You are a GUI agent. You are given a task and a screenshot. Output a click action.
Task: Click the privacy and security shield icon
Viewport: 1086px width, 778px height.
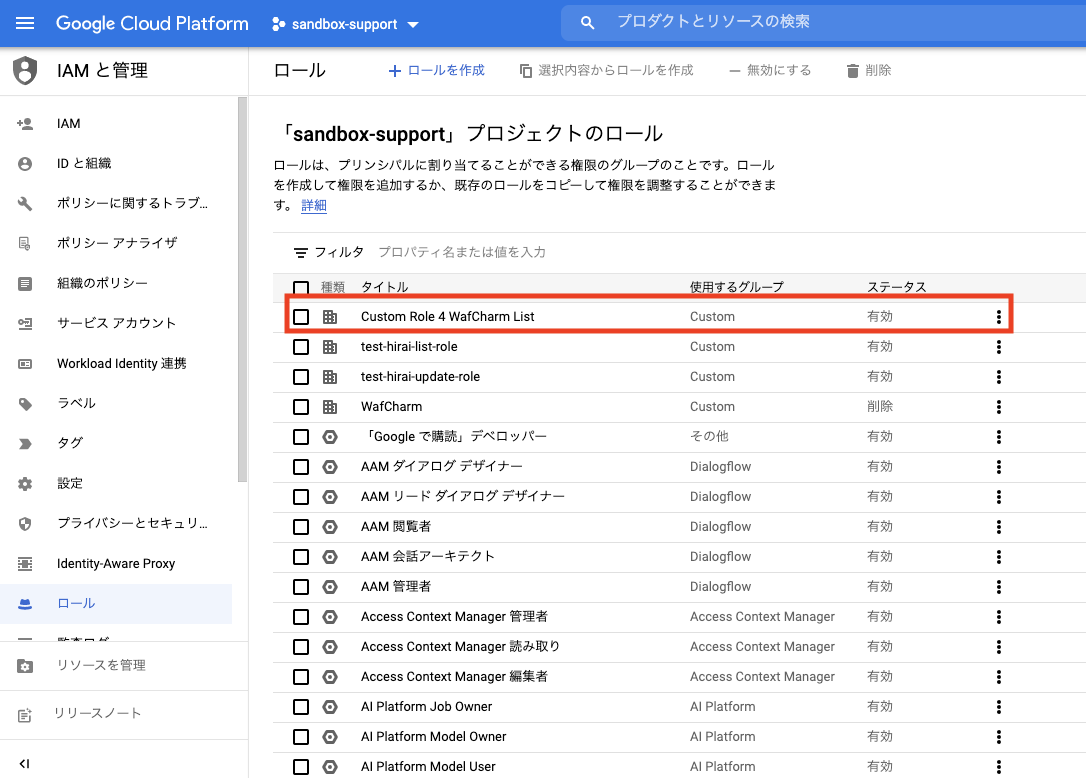(x=25, y=524)
